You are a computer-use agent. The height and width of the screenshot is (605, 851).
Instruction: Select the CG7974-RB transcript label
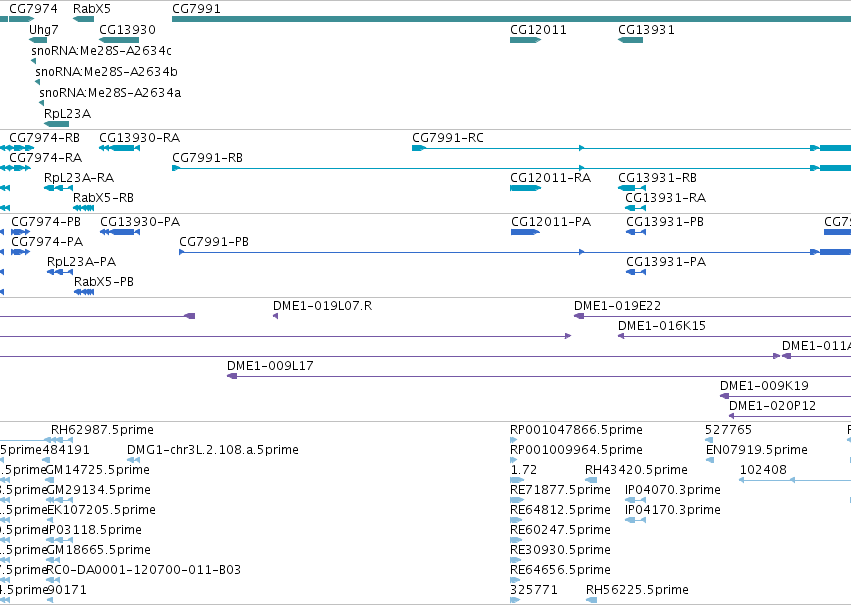[x=45, y=138]
